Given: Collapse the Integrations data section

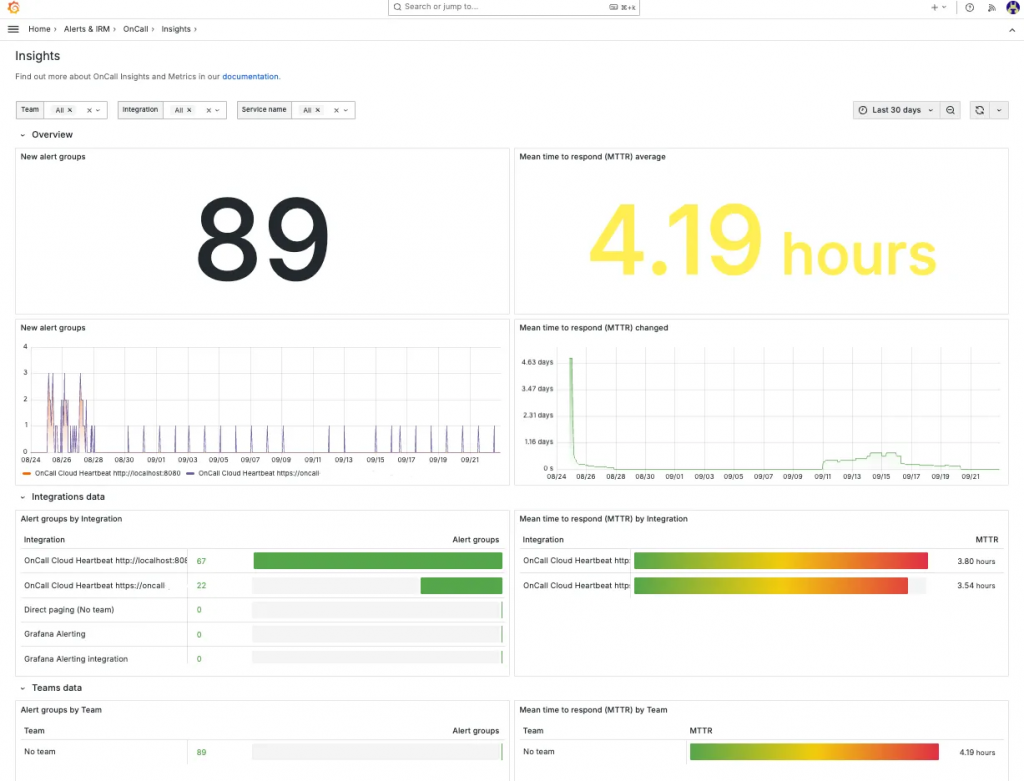Looking at the screenshot, I should tap(23, 498).
